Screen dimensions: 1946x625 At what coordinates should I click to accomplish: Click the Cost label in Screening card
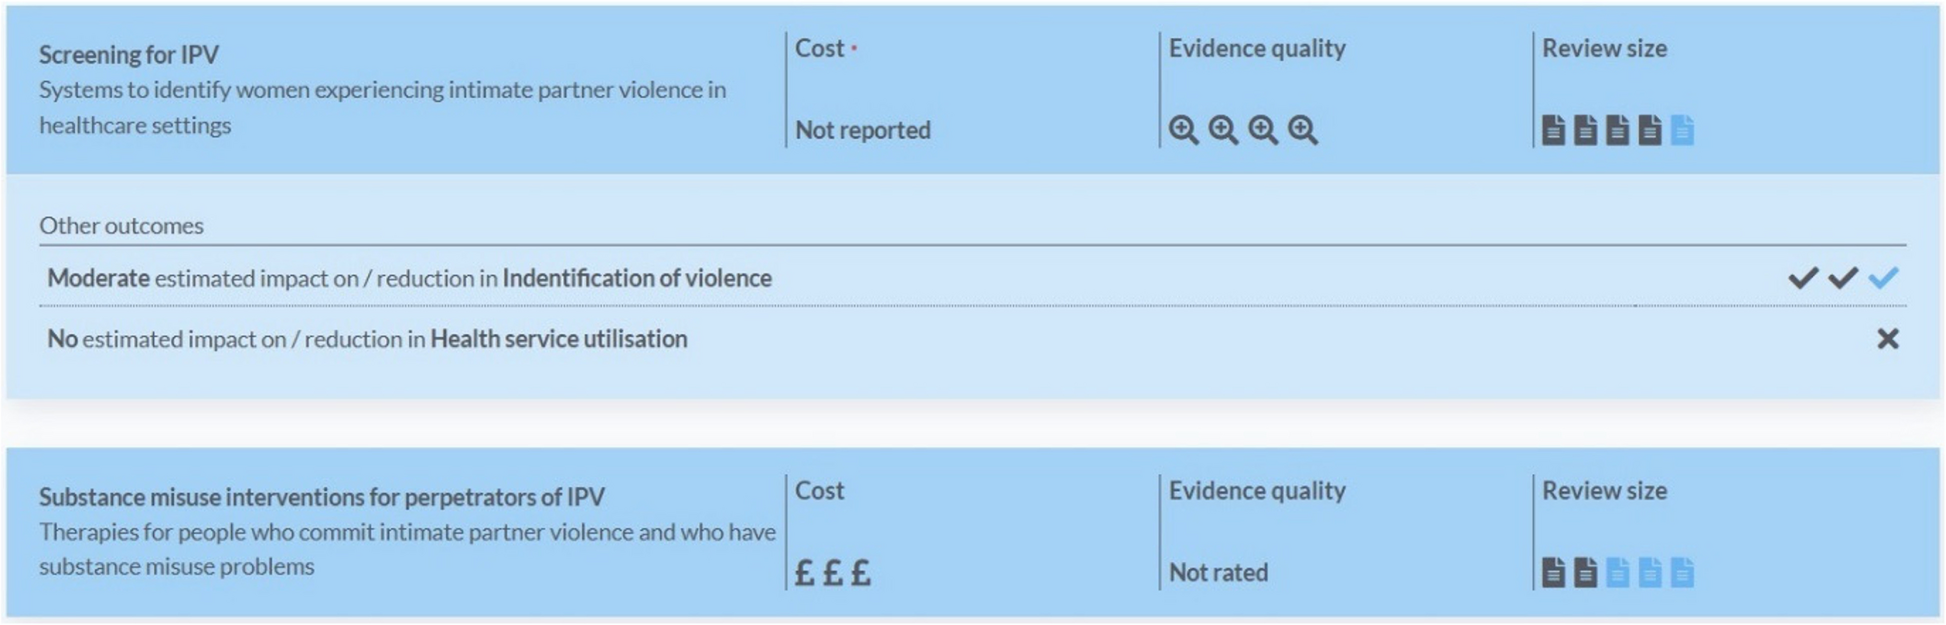click(x=820, y=48)
